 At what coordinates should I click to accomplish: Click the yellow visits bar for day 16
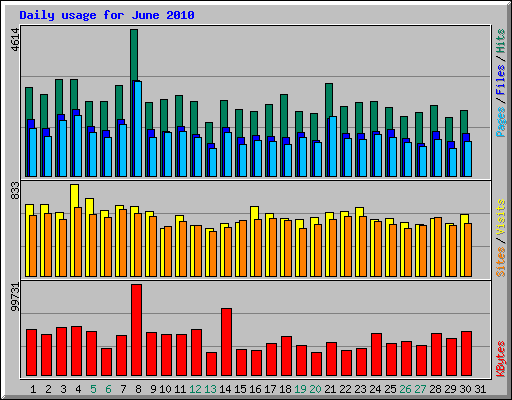pyautogui.click(x=254, y=213)
